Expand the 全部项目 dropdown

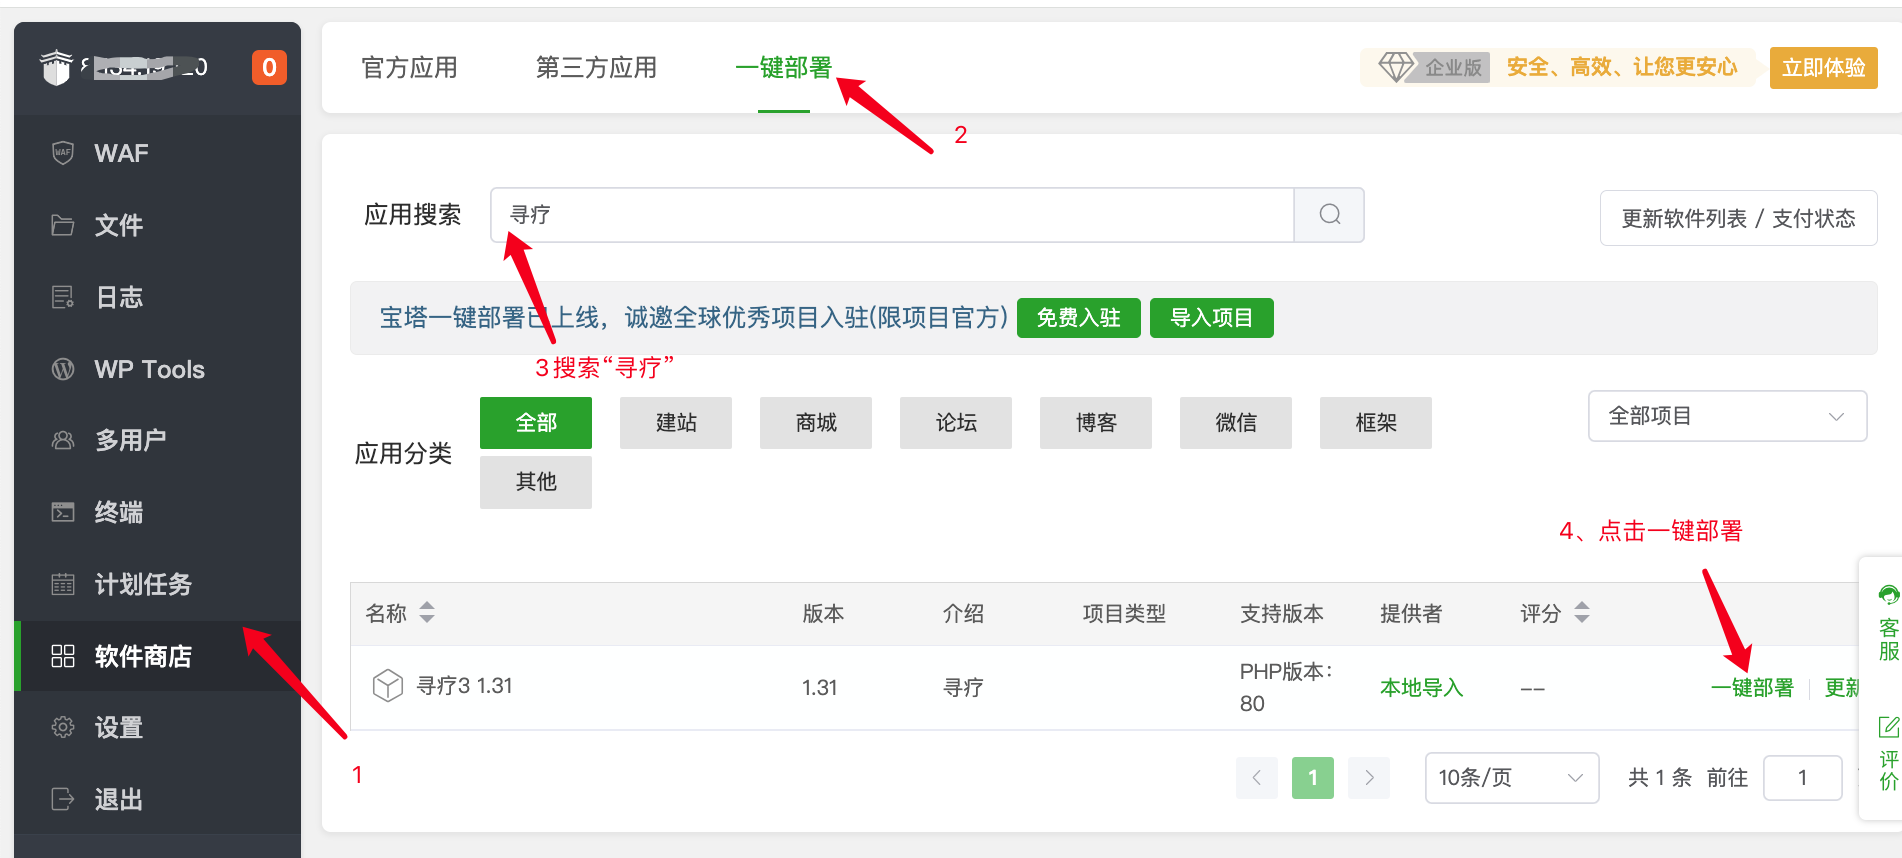pyautogui.click(x=1727, y=416)
